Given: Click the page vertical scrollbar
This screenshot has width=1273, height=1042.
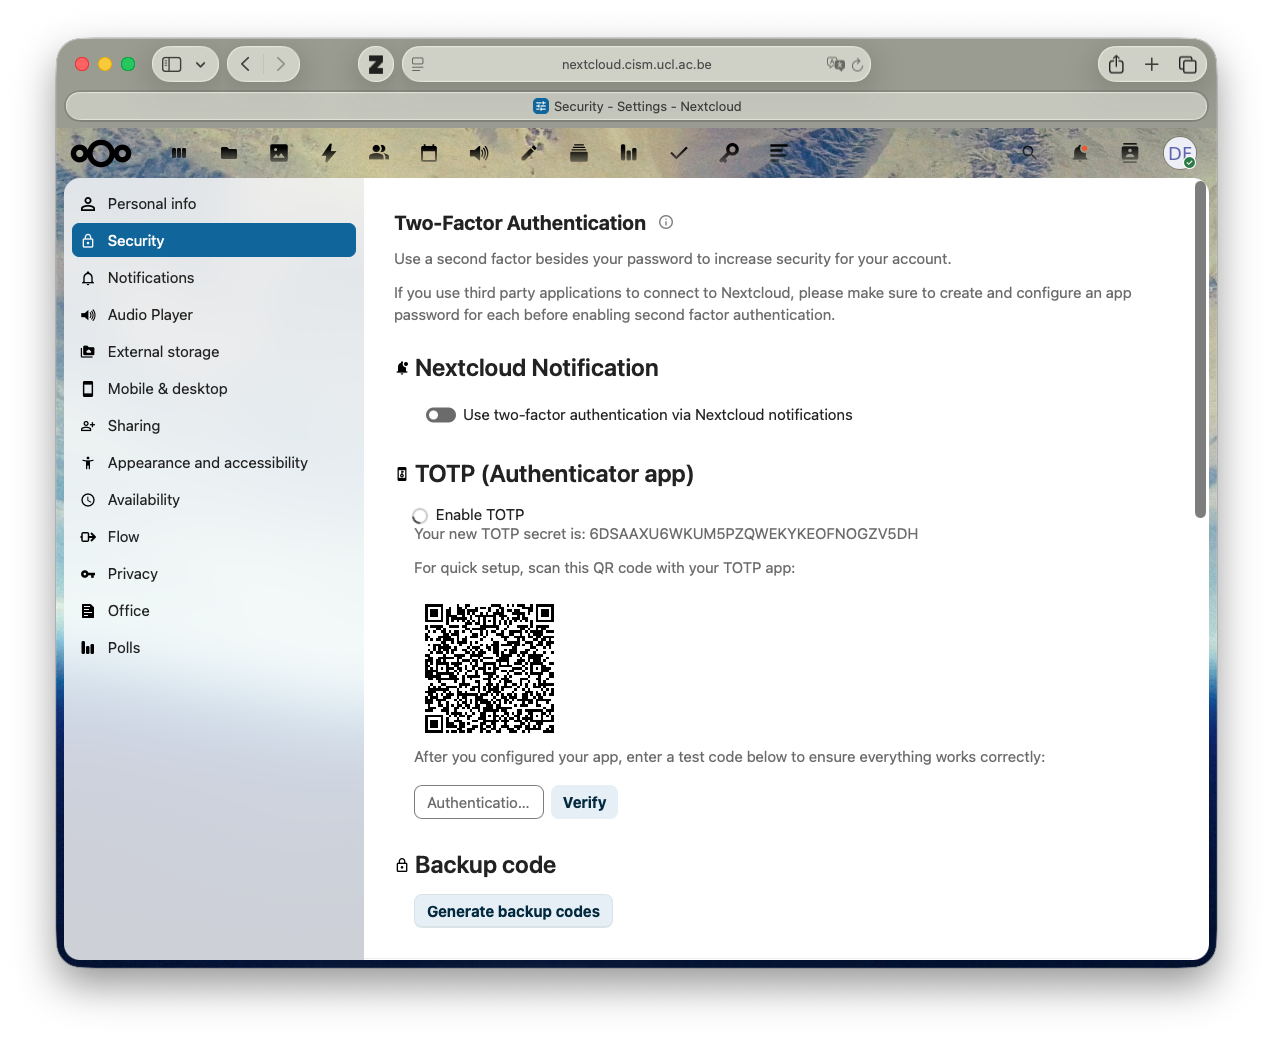Looking at the screenshot, I should tap(1200, 350).
